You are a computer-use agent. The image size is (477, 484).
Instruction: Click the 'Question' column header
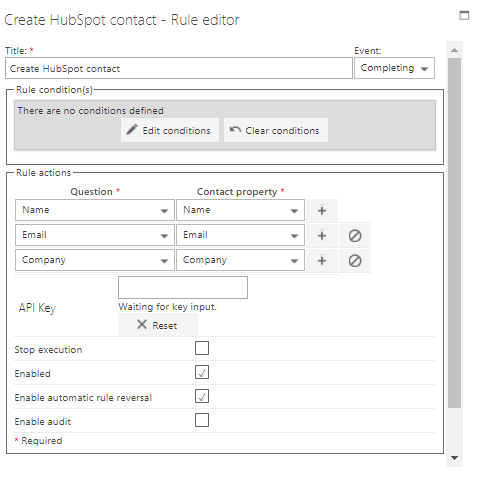pos(91,192)
